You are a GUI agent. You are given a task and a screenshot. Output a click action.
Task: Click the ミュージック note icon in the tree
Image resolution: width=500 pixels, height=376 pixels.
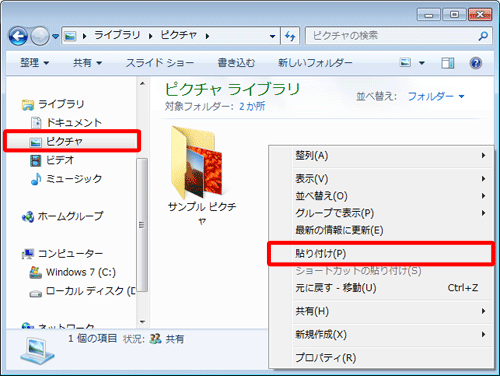point(36,179)
